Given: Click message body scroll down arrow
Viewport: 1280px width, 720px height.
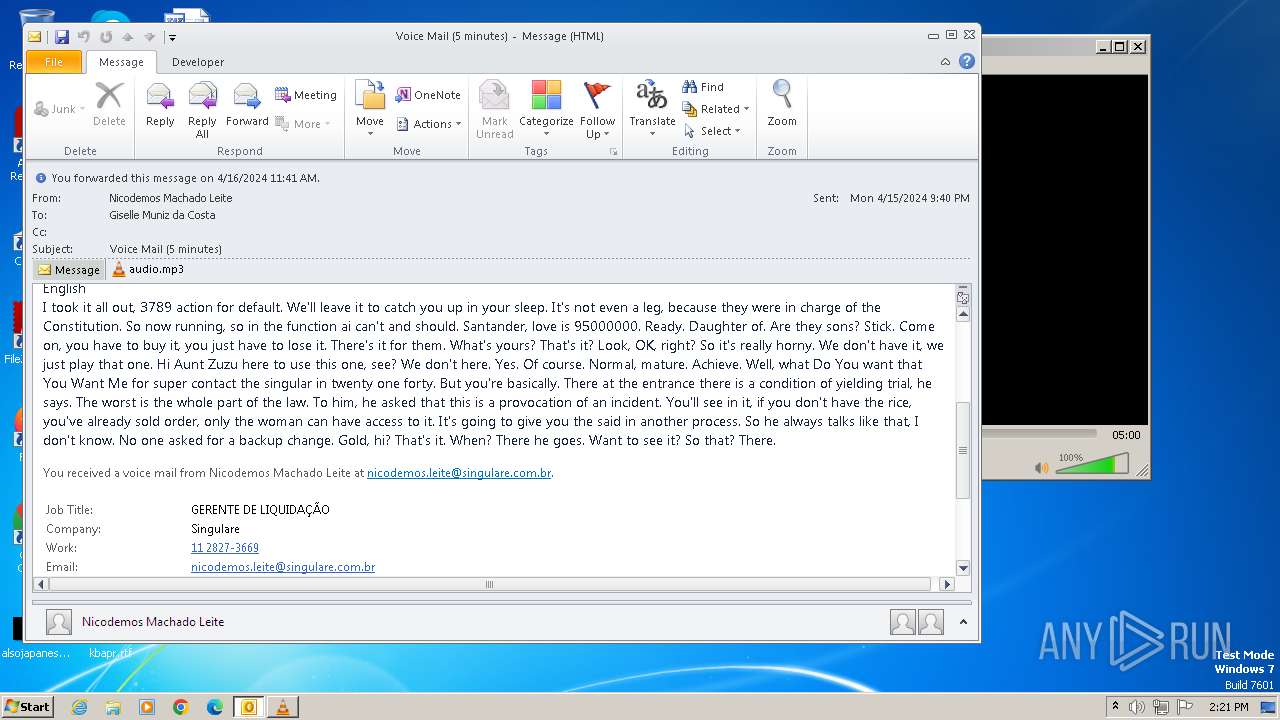Looking at the screenshot, I should point(963,568).
